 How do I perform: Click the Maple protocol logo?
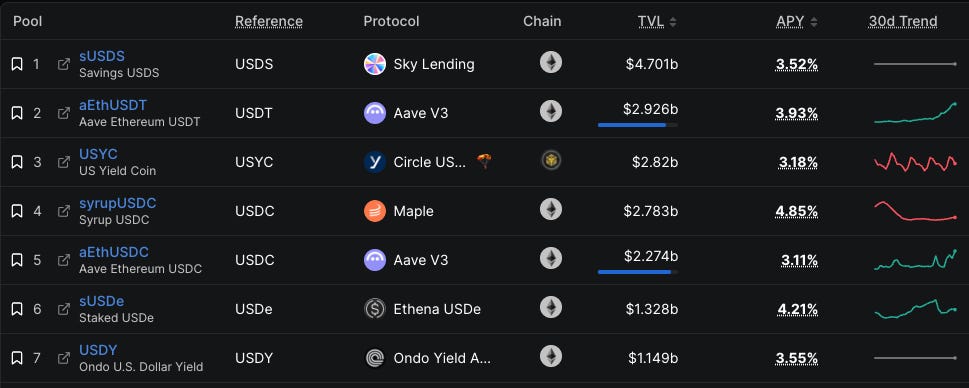tap(374, 211)
